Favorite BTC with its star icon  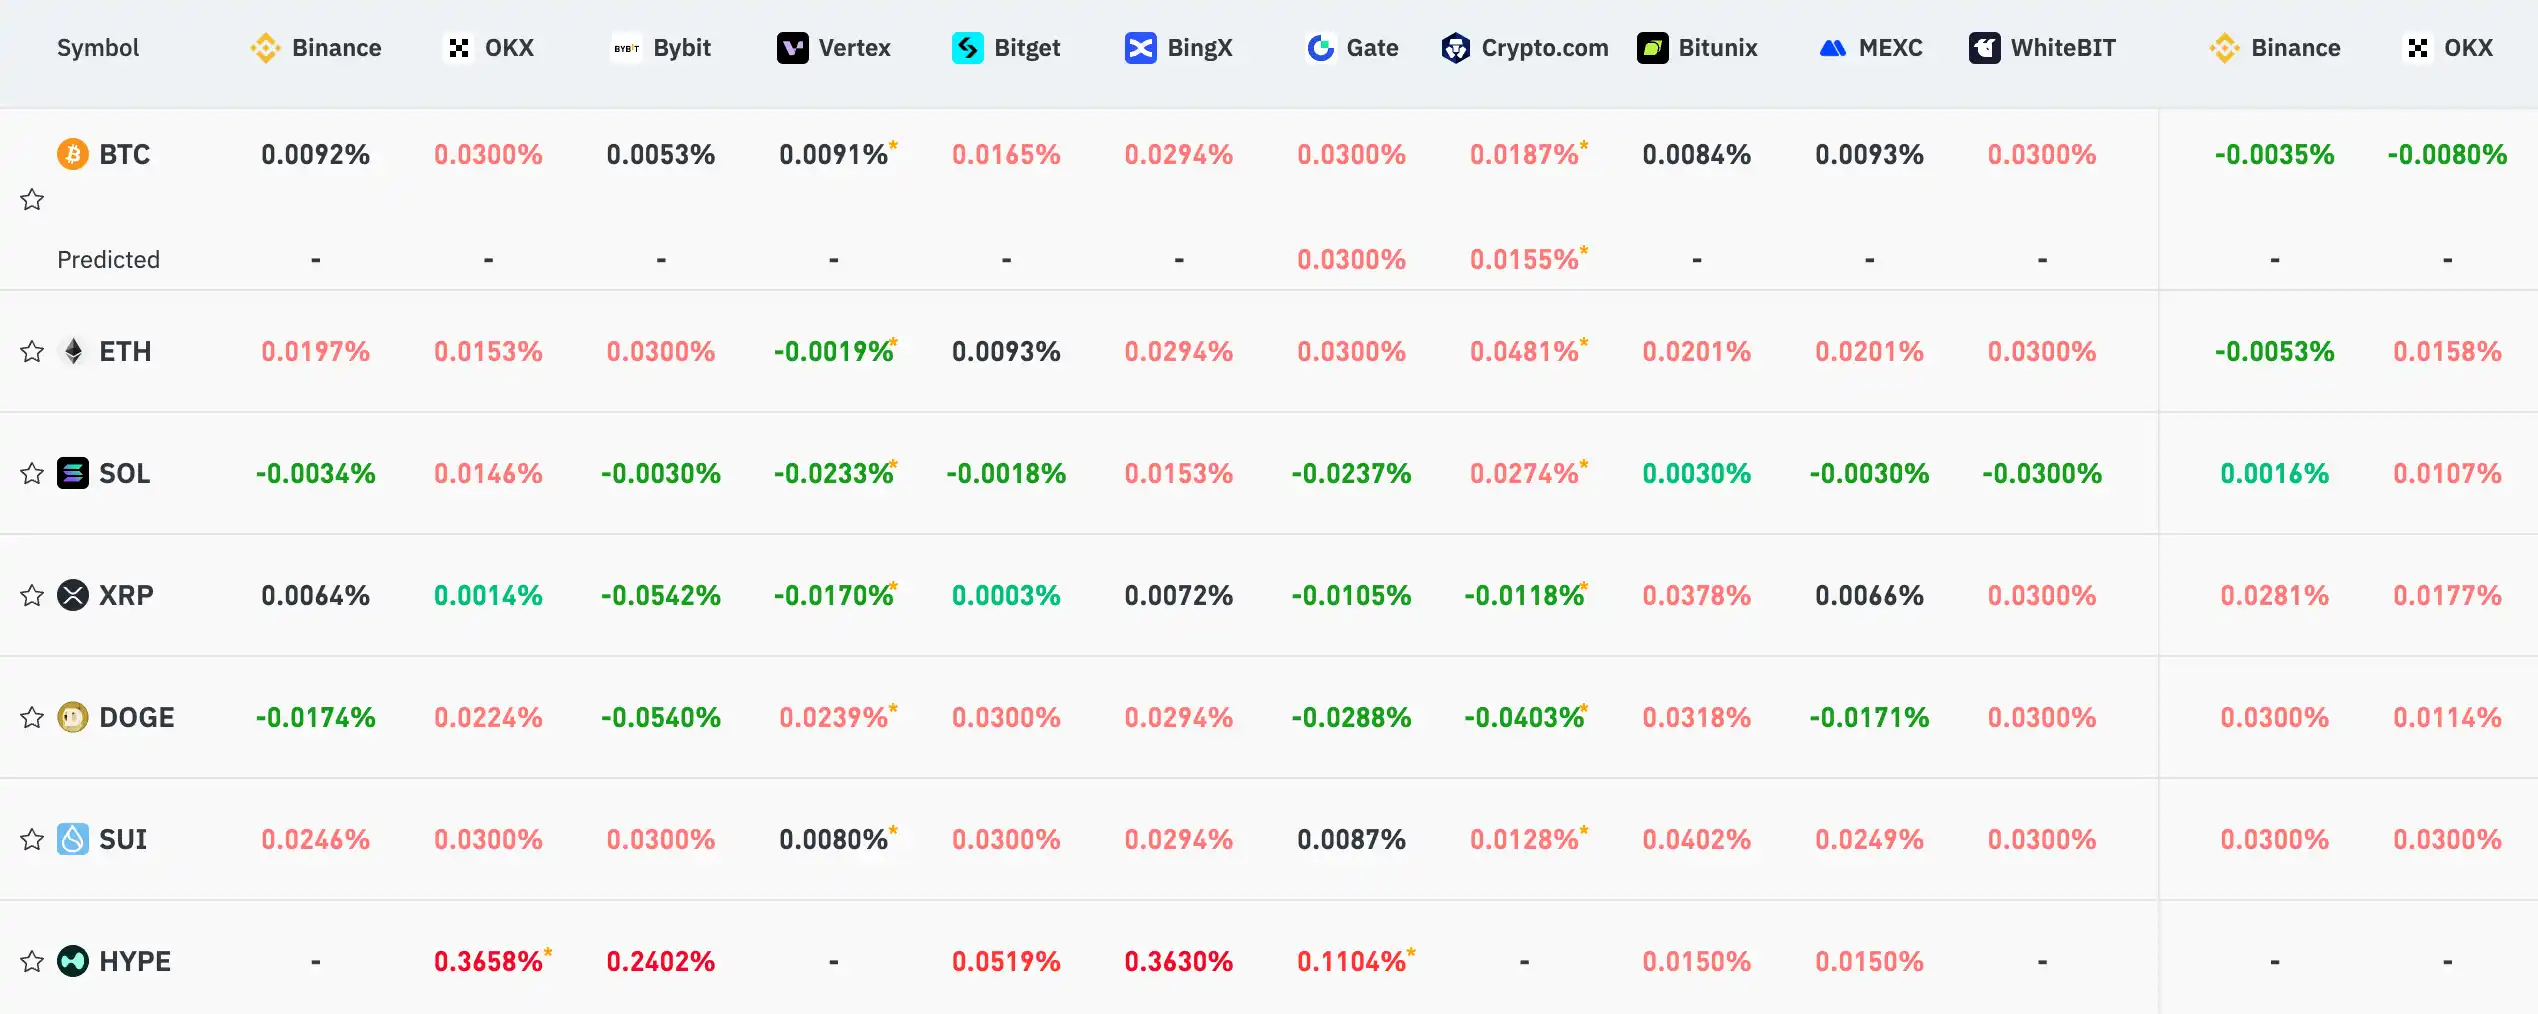32,200
